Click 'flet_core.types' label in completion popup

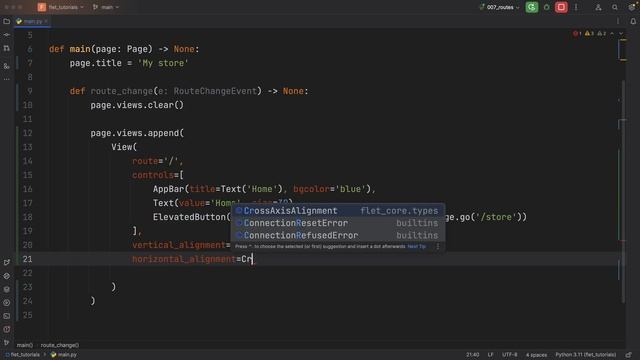click(399, 211)
